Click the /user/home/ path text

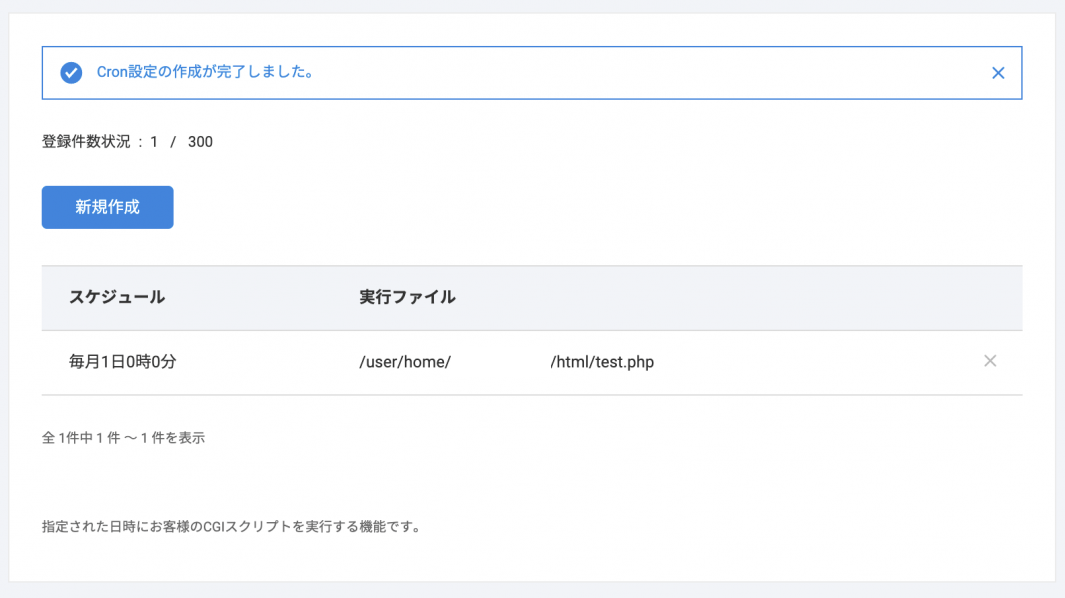[x=405, y=362]
